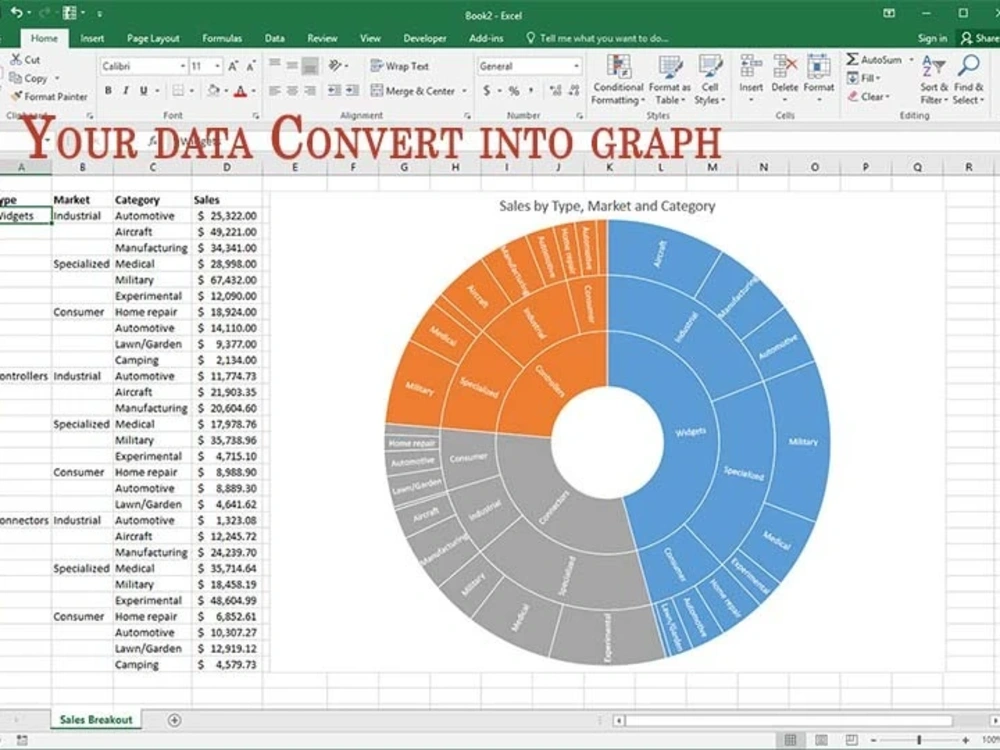
Task: Click Tell me what you want to do box
Action: 597,38
